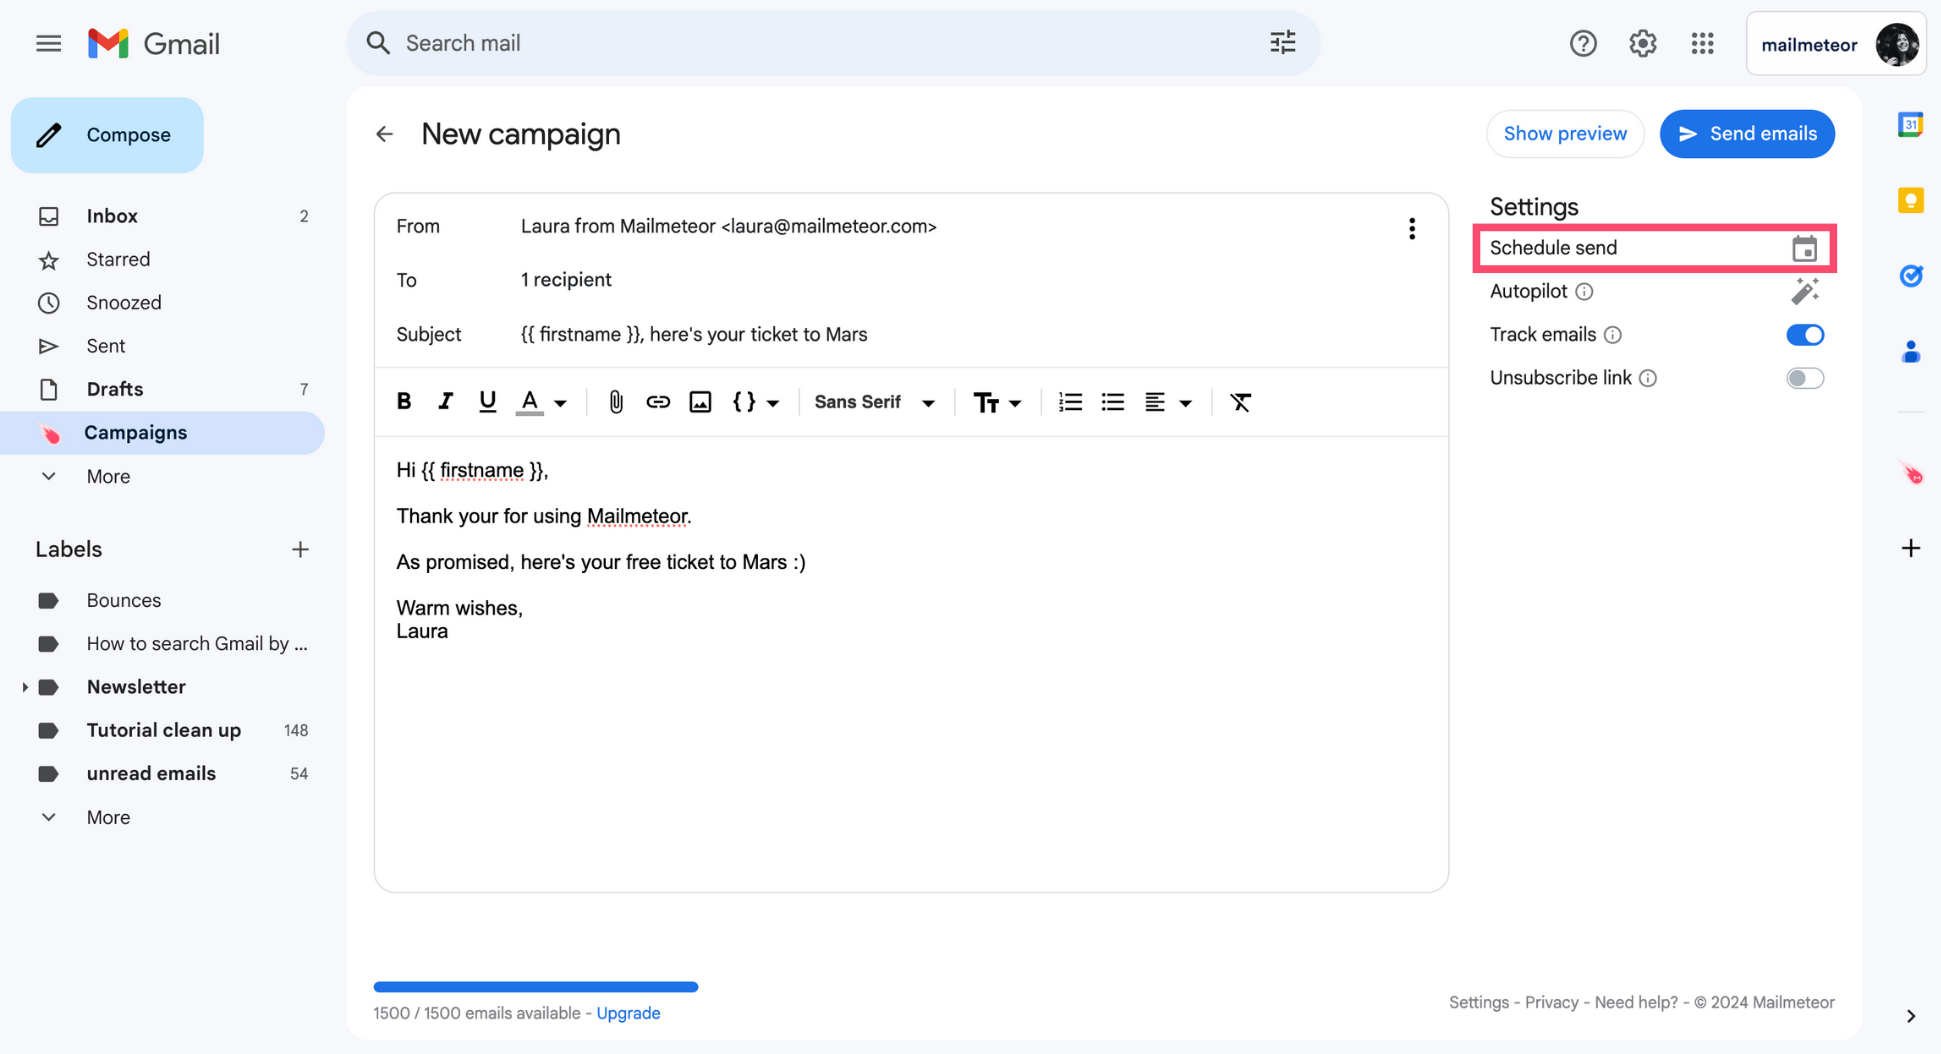The width and height of the screenshot is (1941, 1054).
Task: Open the Tutorial clean up label
Action: point(163,730)
